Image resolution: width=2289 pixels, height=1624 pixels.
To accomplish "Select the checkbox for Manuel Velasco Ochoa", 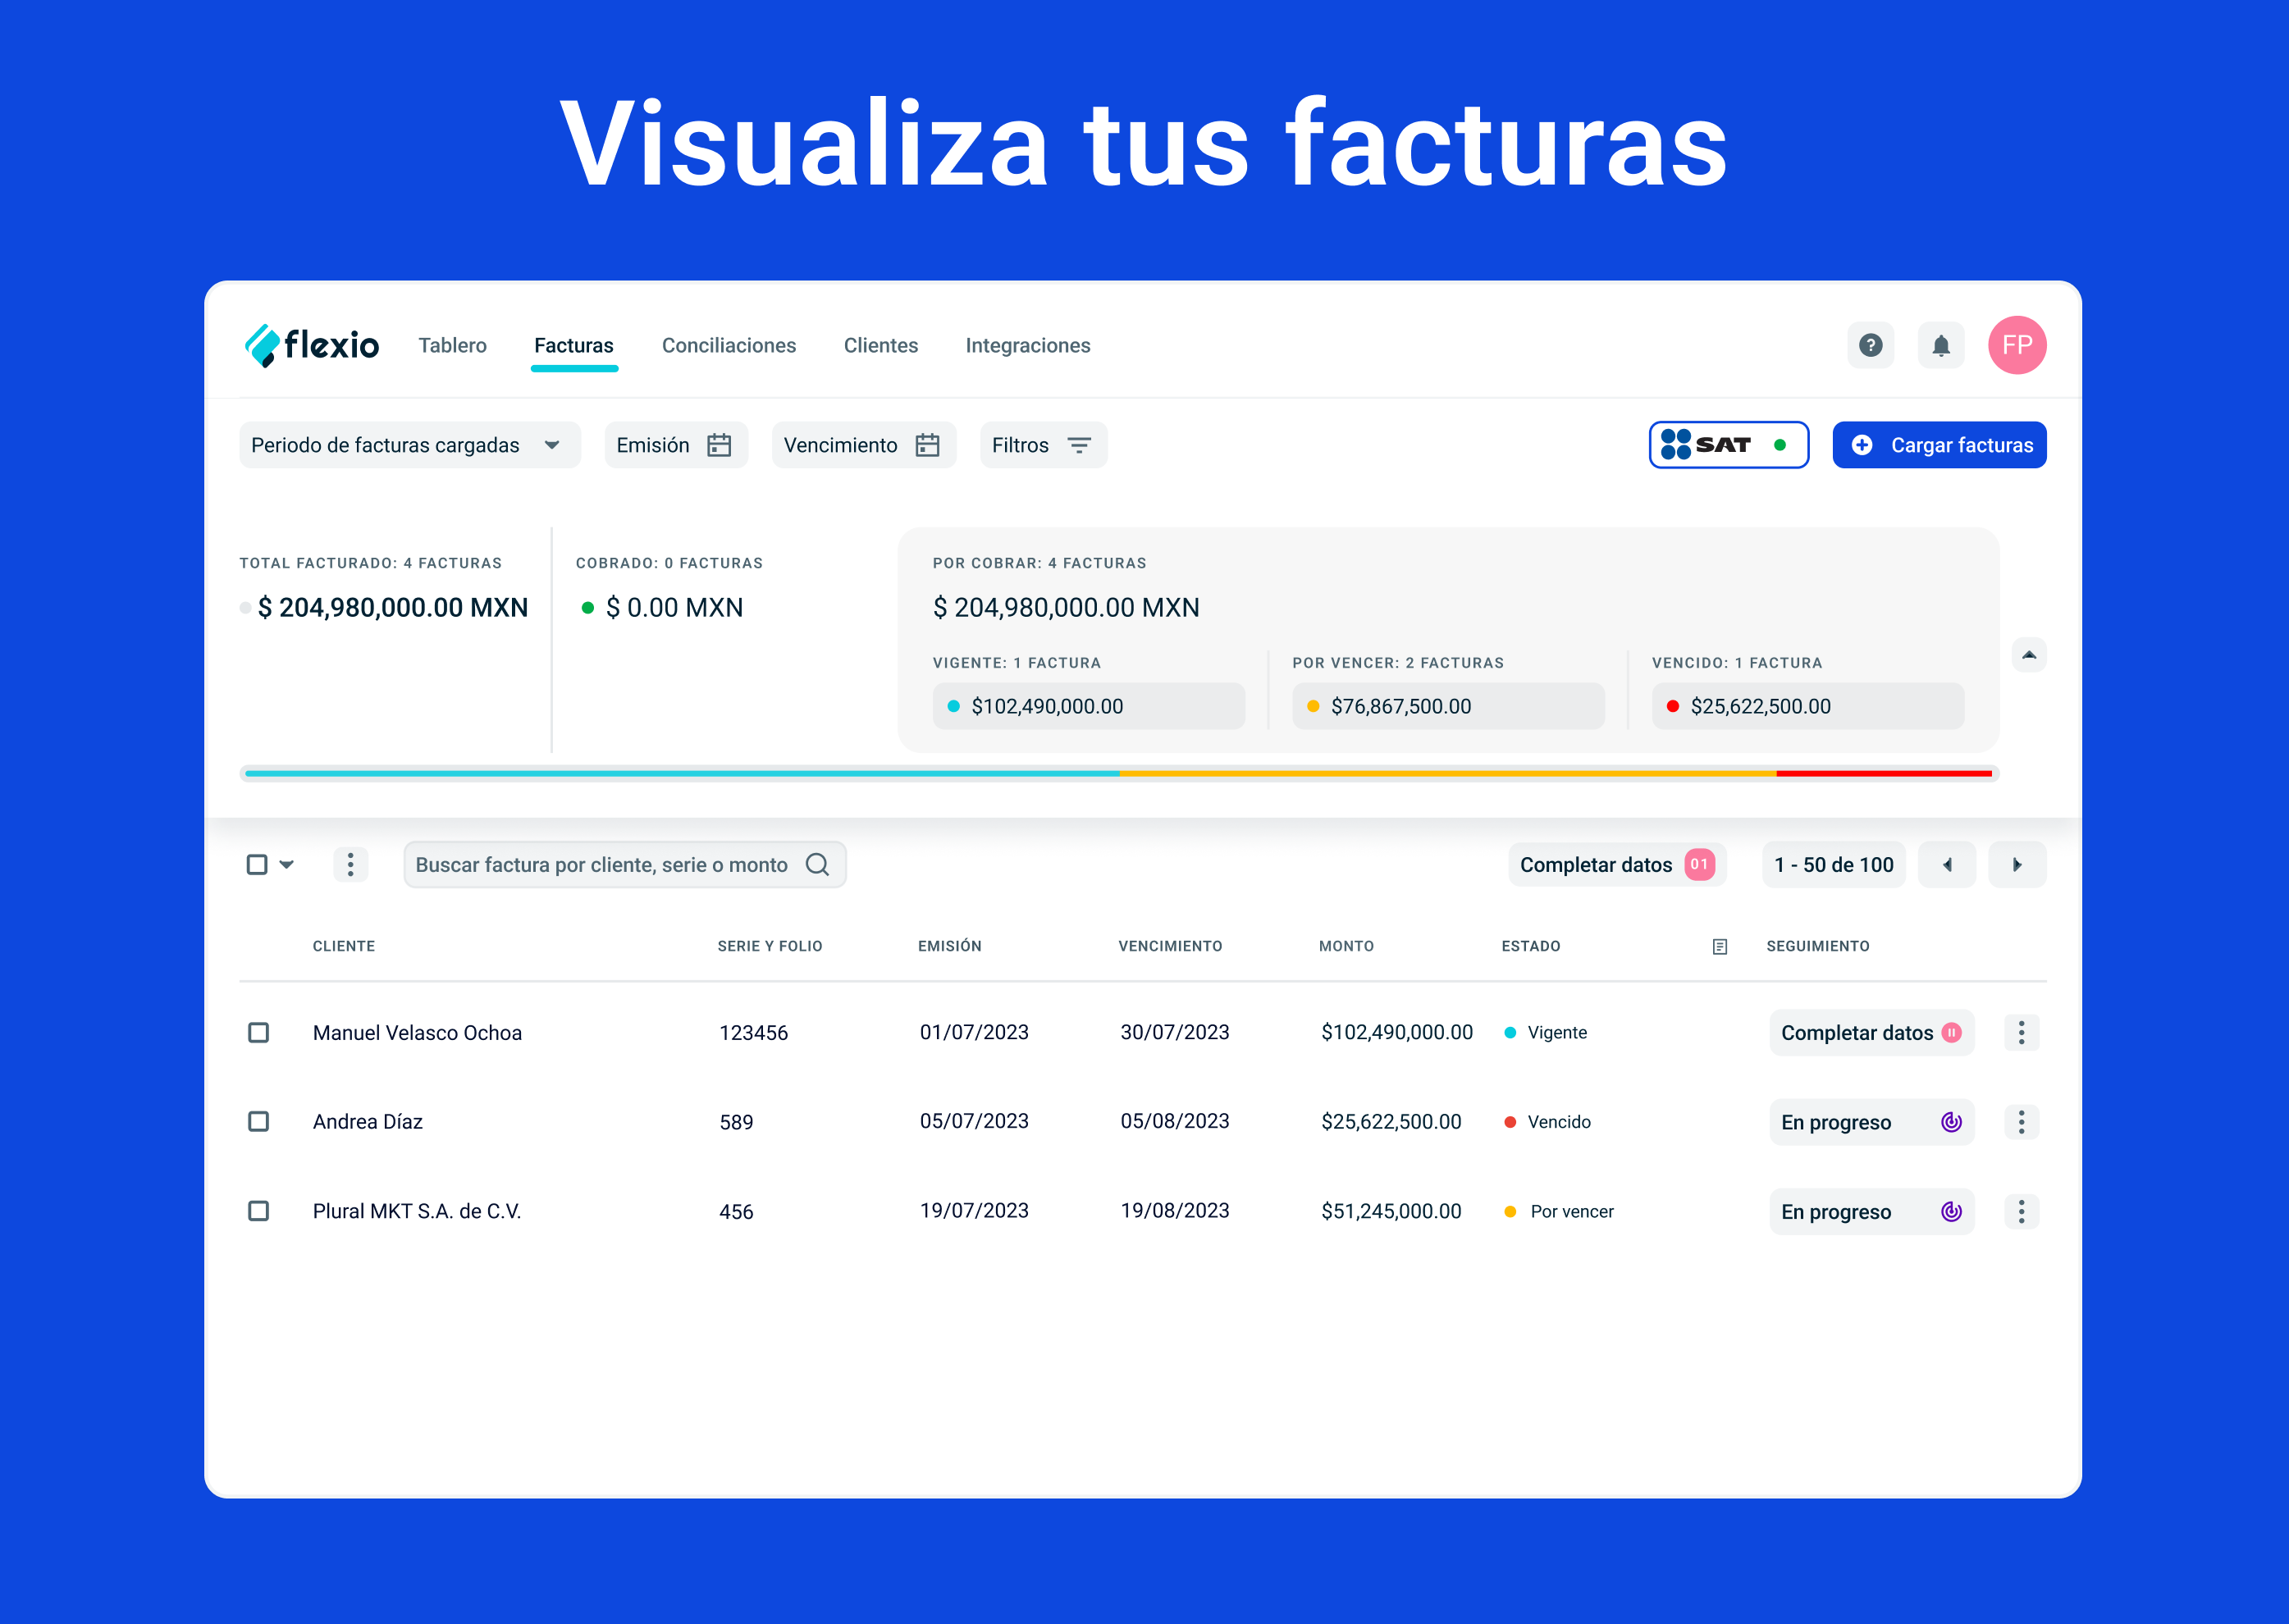I will pos(259,1032).
